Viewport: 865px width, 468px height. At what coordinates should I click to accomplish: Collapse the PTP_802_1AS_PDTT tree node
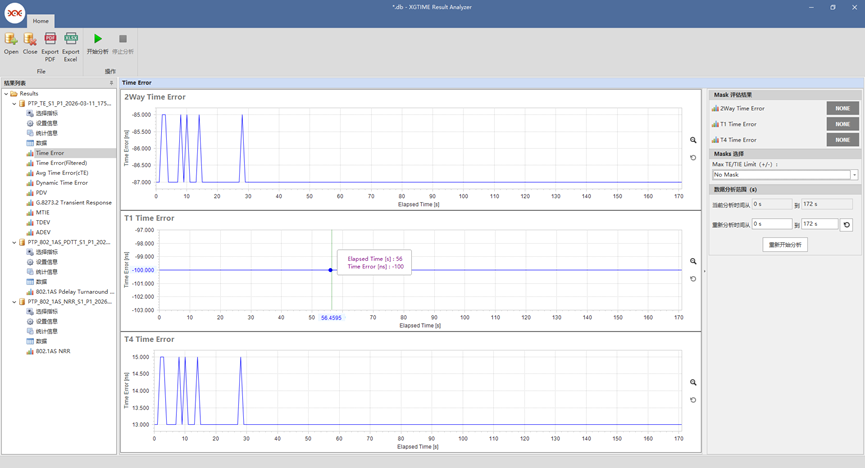point(14,242)
